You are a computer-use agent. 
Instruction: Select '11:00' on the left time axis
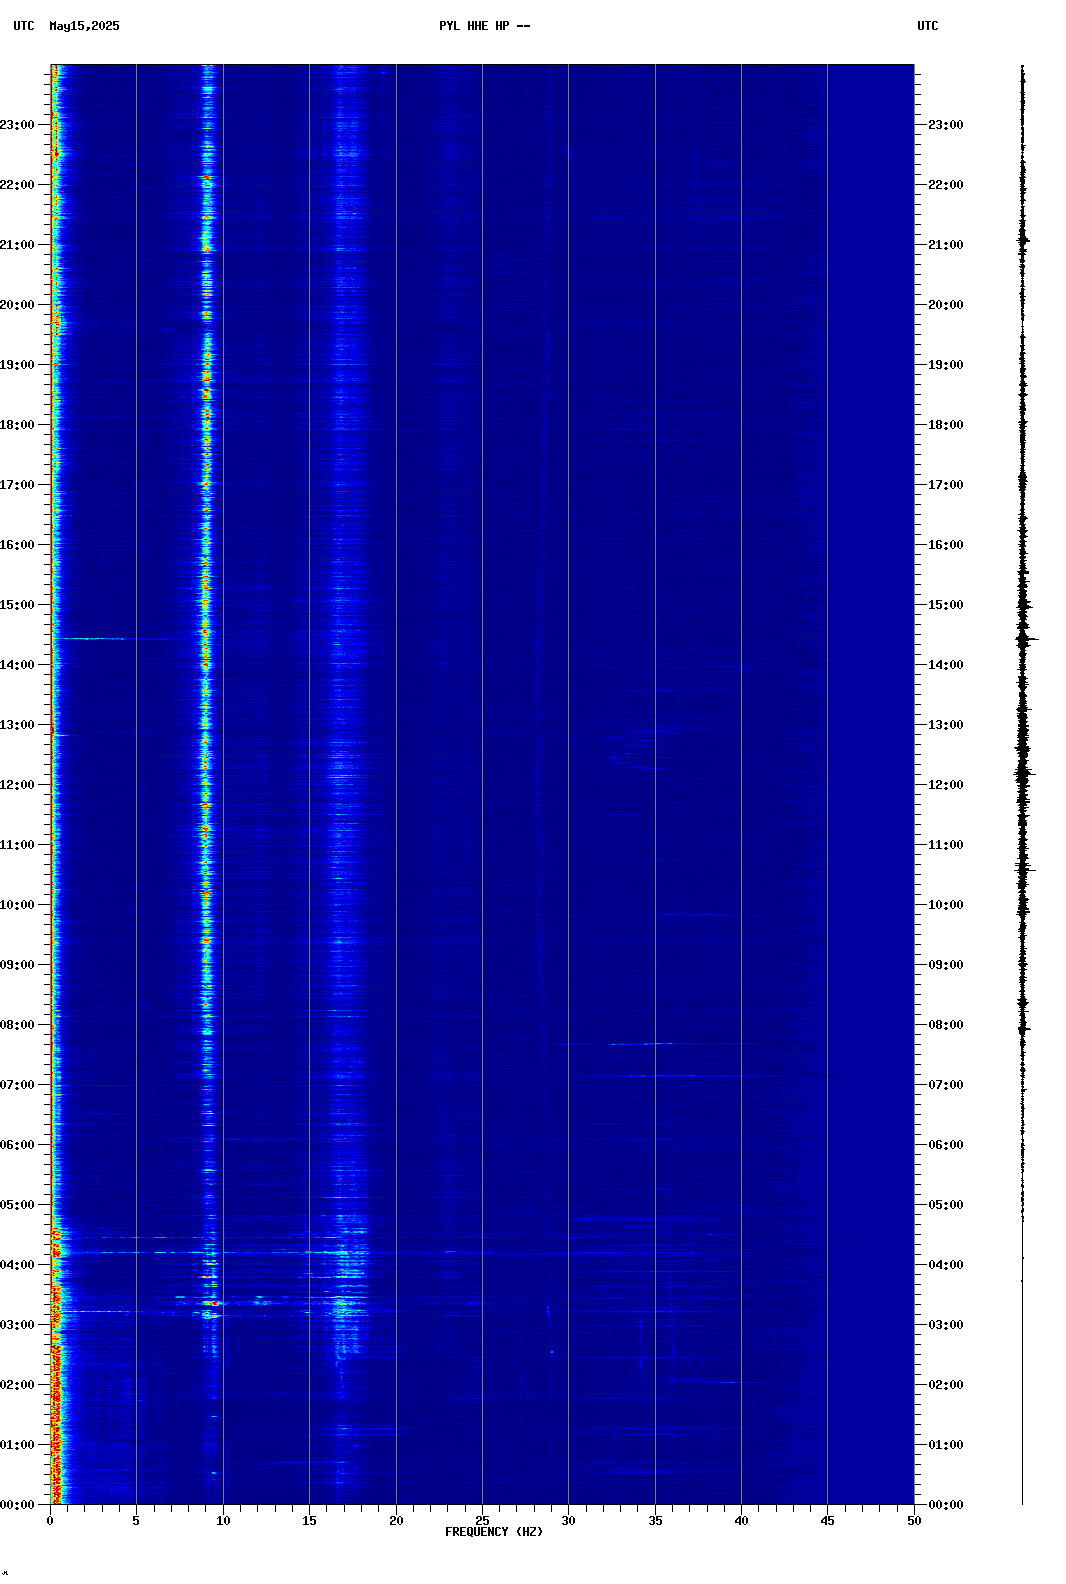tap(17, 845)
